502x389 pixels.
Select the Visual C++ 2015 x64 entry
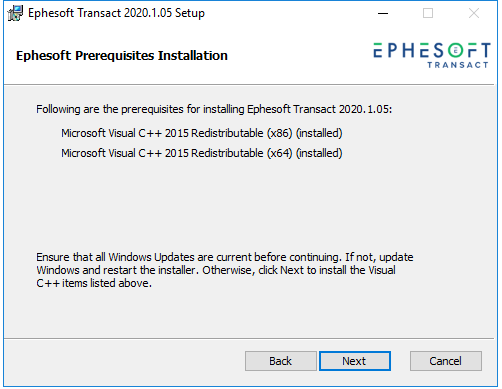(202, 153)
